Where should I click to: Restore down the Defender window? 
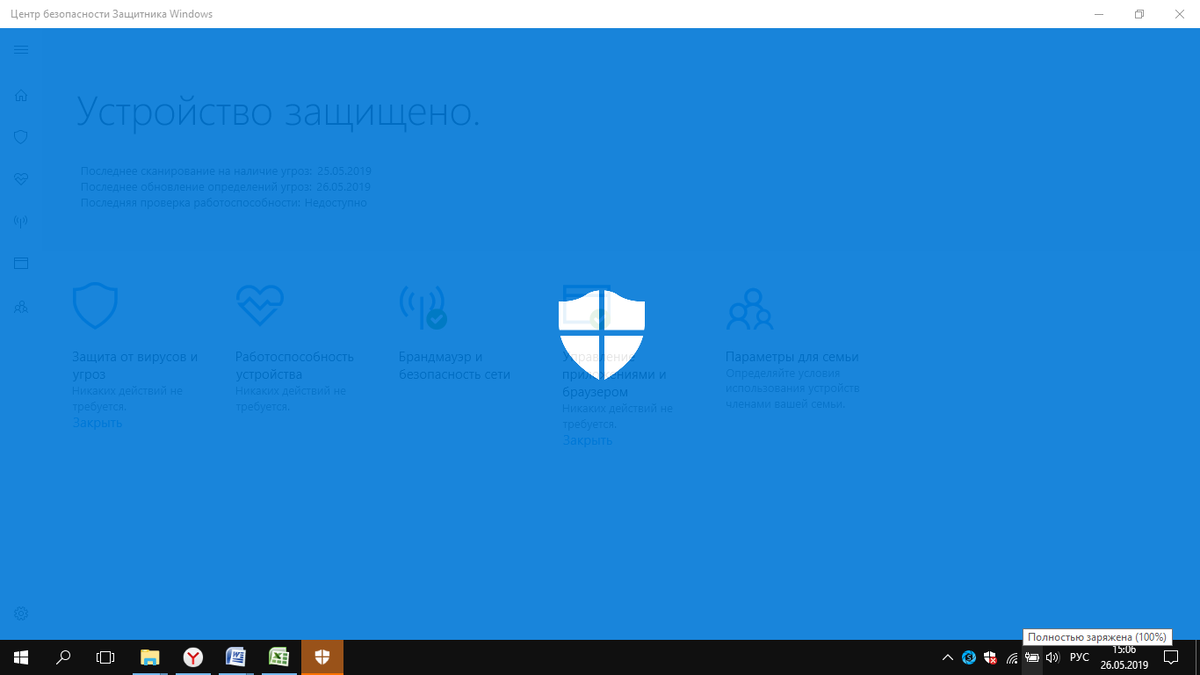tap(1139, 14)
